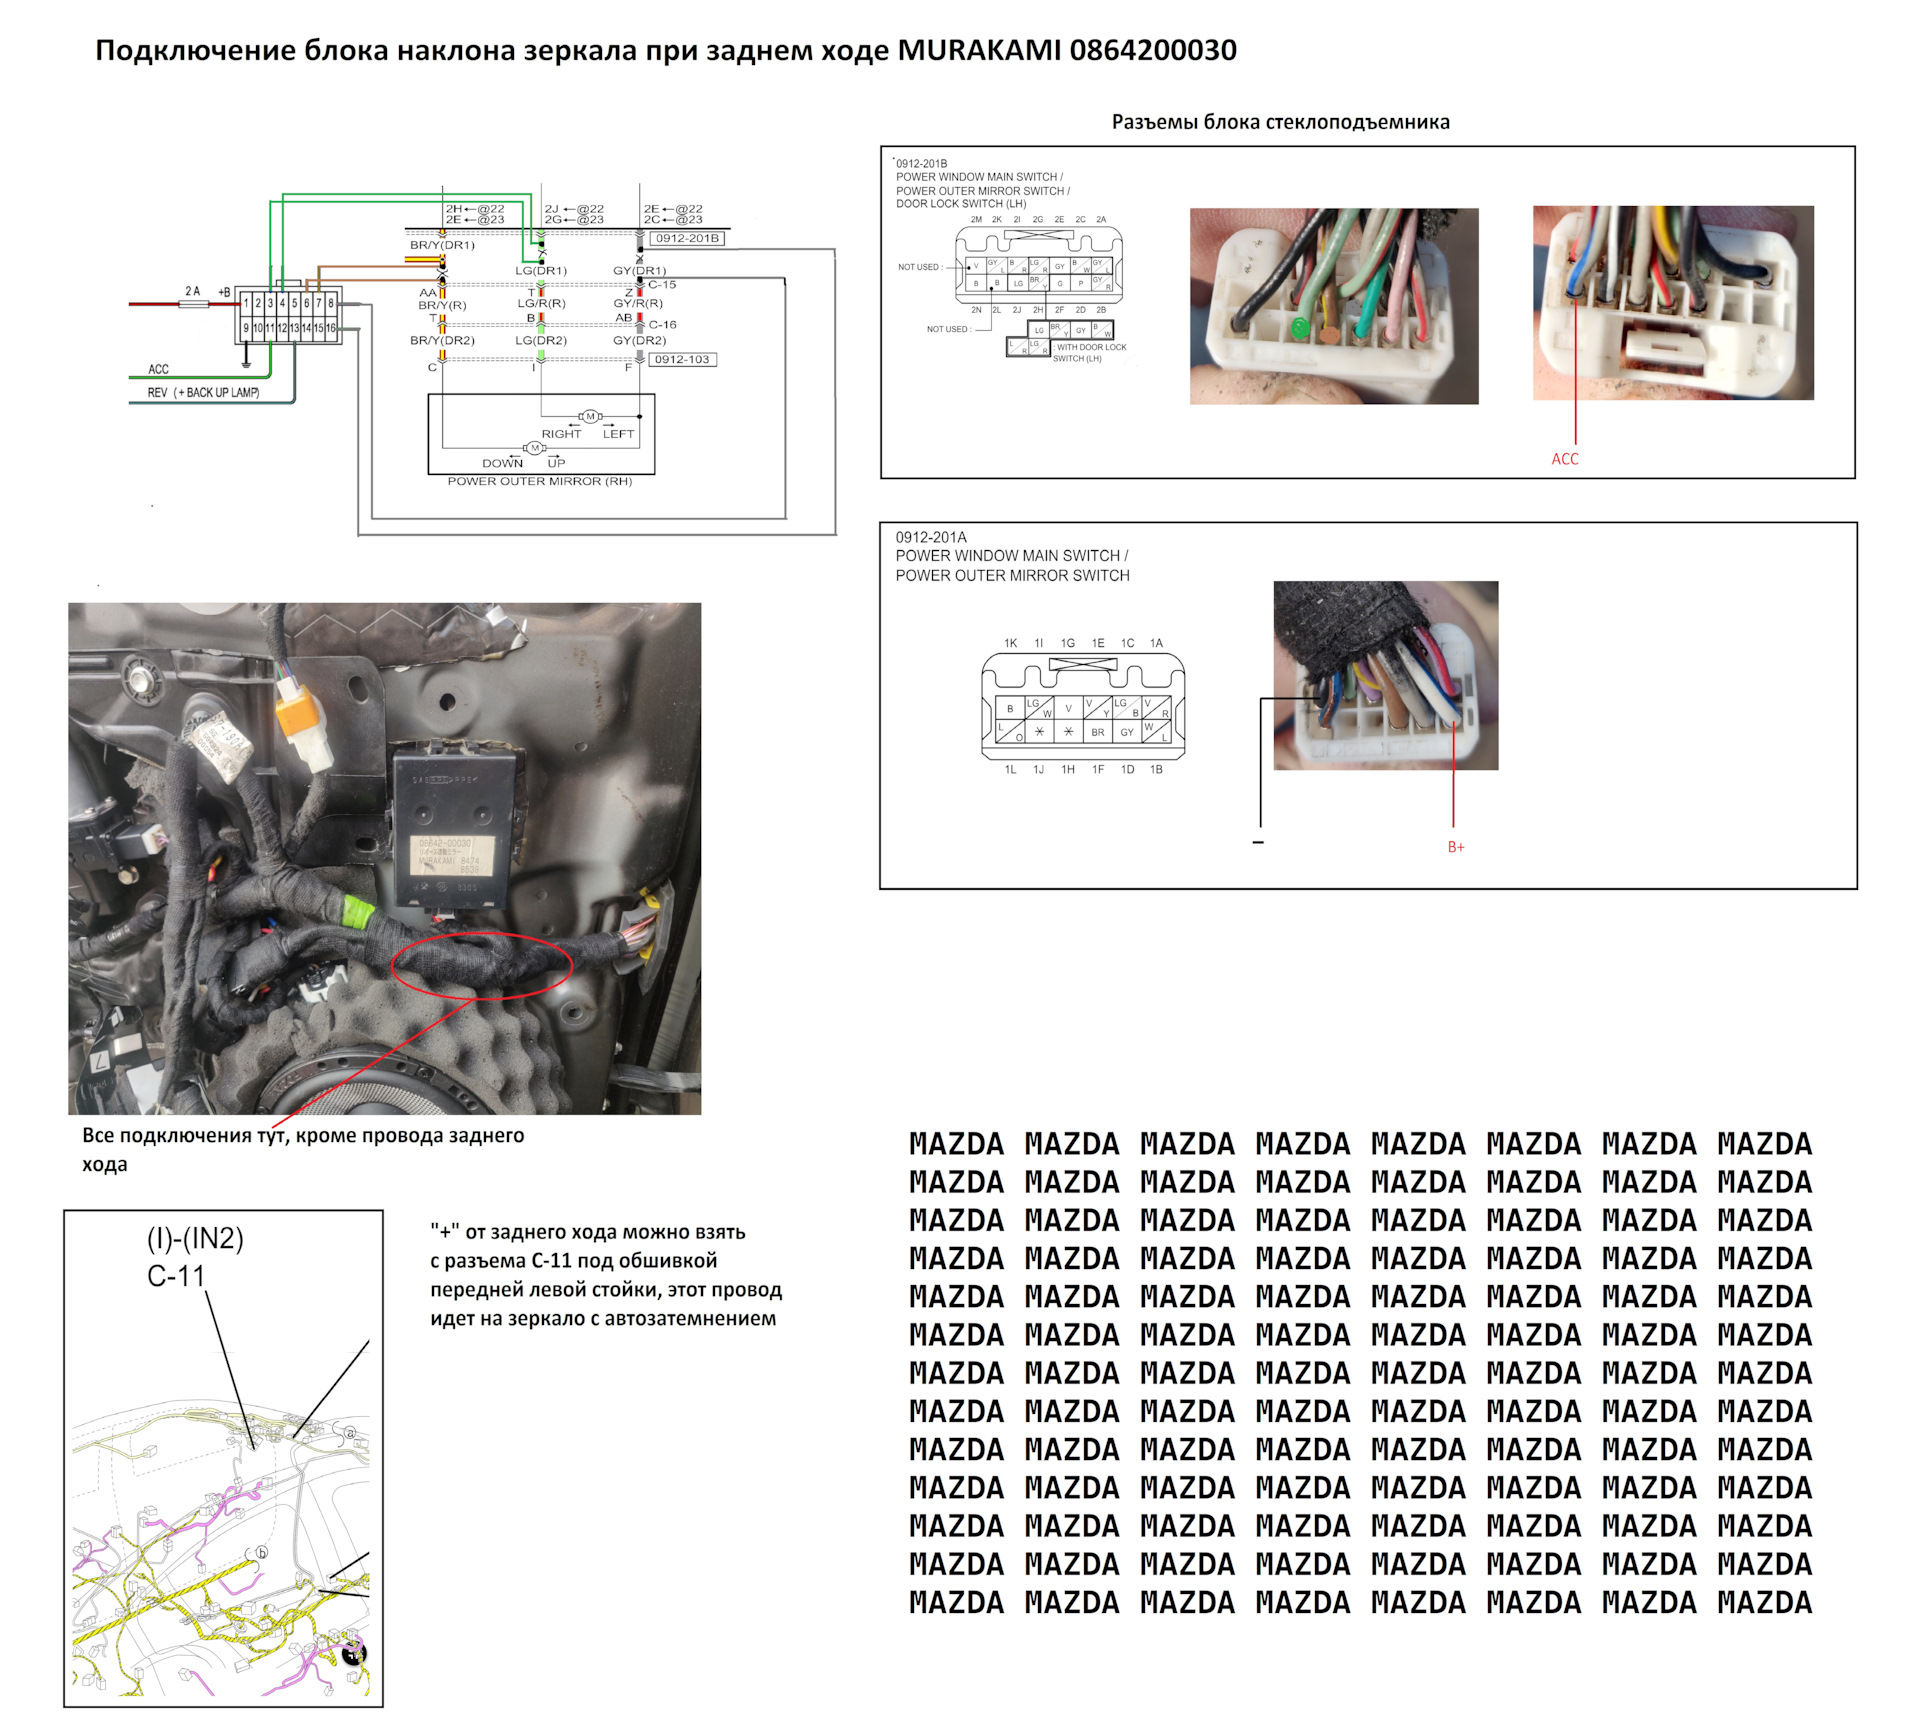
Task: Open the C-11 harness location diagram
Action: pos(223,1459)
